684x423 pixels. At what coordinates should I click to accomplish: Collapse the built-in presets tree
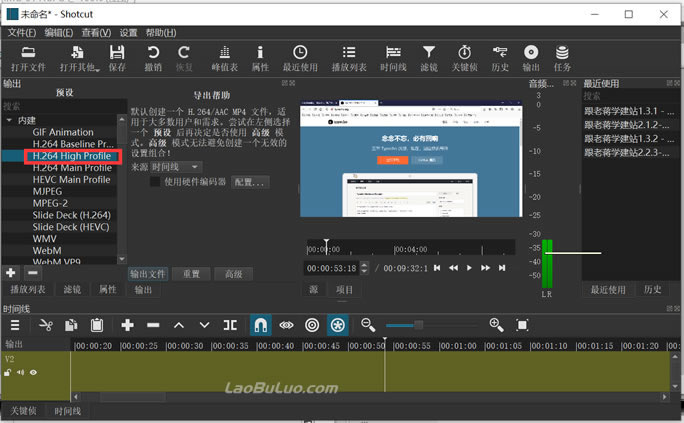point(9,120)
